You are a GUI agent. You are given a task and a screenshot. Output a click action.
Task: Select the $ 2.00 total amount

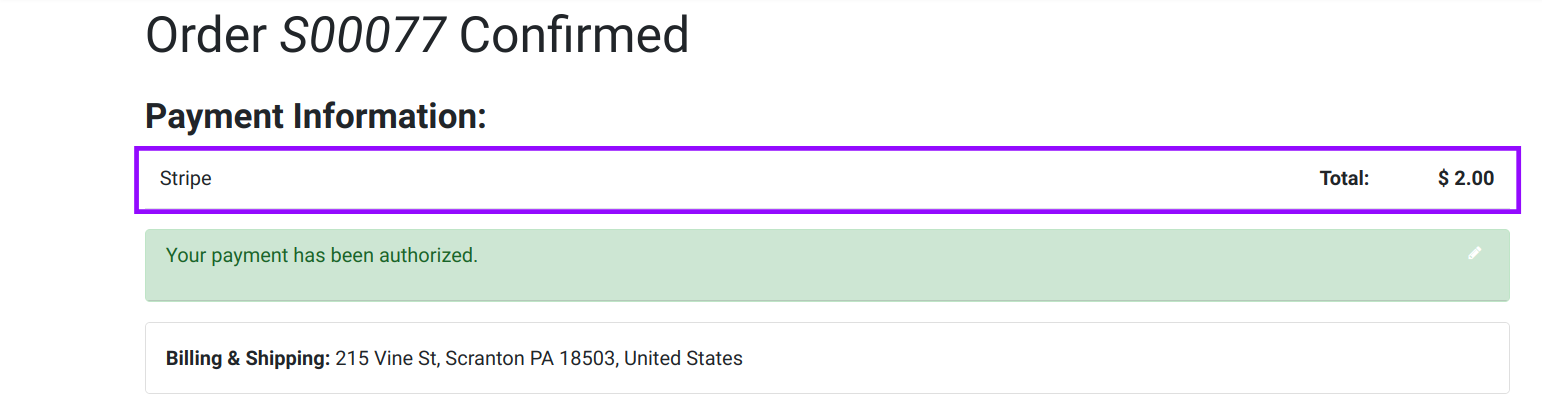click(x=1466, y=179)
